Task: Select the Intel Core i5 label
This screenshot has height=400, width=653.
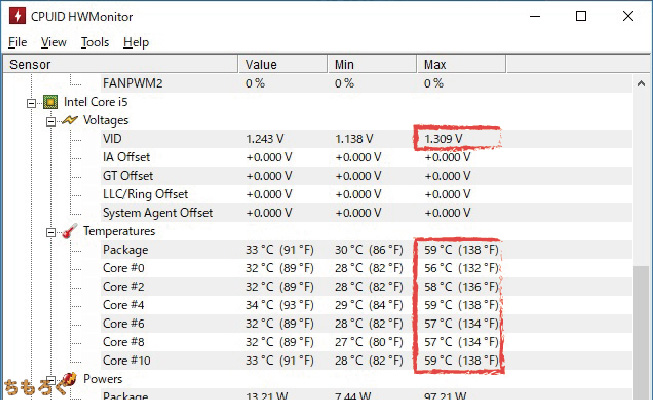Action: 96,102
